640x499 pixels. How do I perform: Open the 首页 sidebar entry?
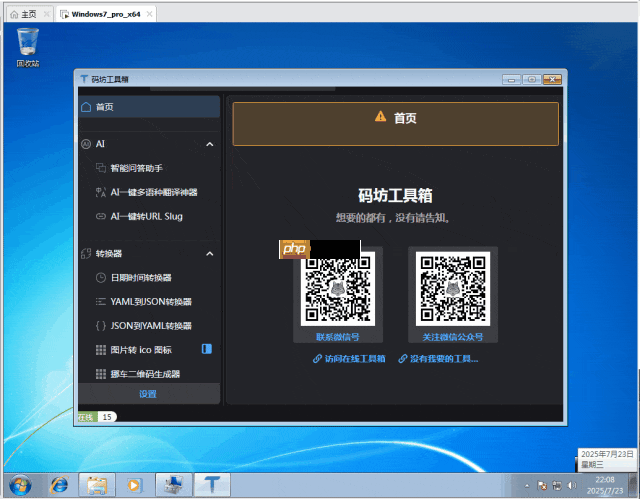pos(149,107)
